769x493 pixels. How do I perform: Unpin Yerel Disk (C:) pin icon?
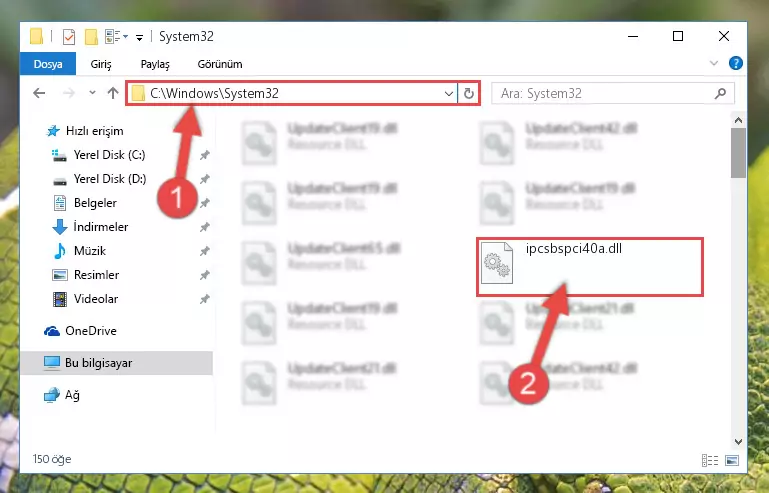pyautogui.click(x=205, y=155)
